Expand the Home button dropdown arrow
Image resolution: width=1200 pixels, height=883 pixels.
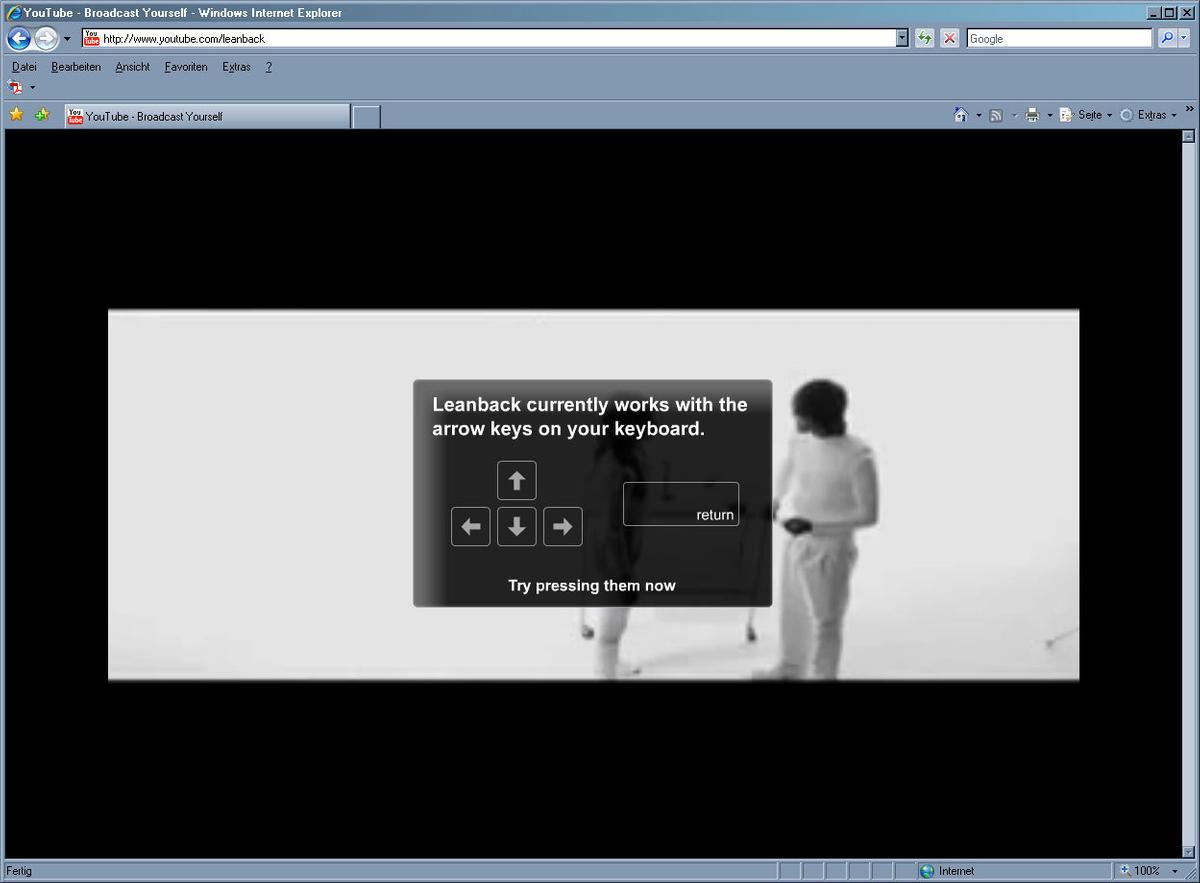pos(979,115)
